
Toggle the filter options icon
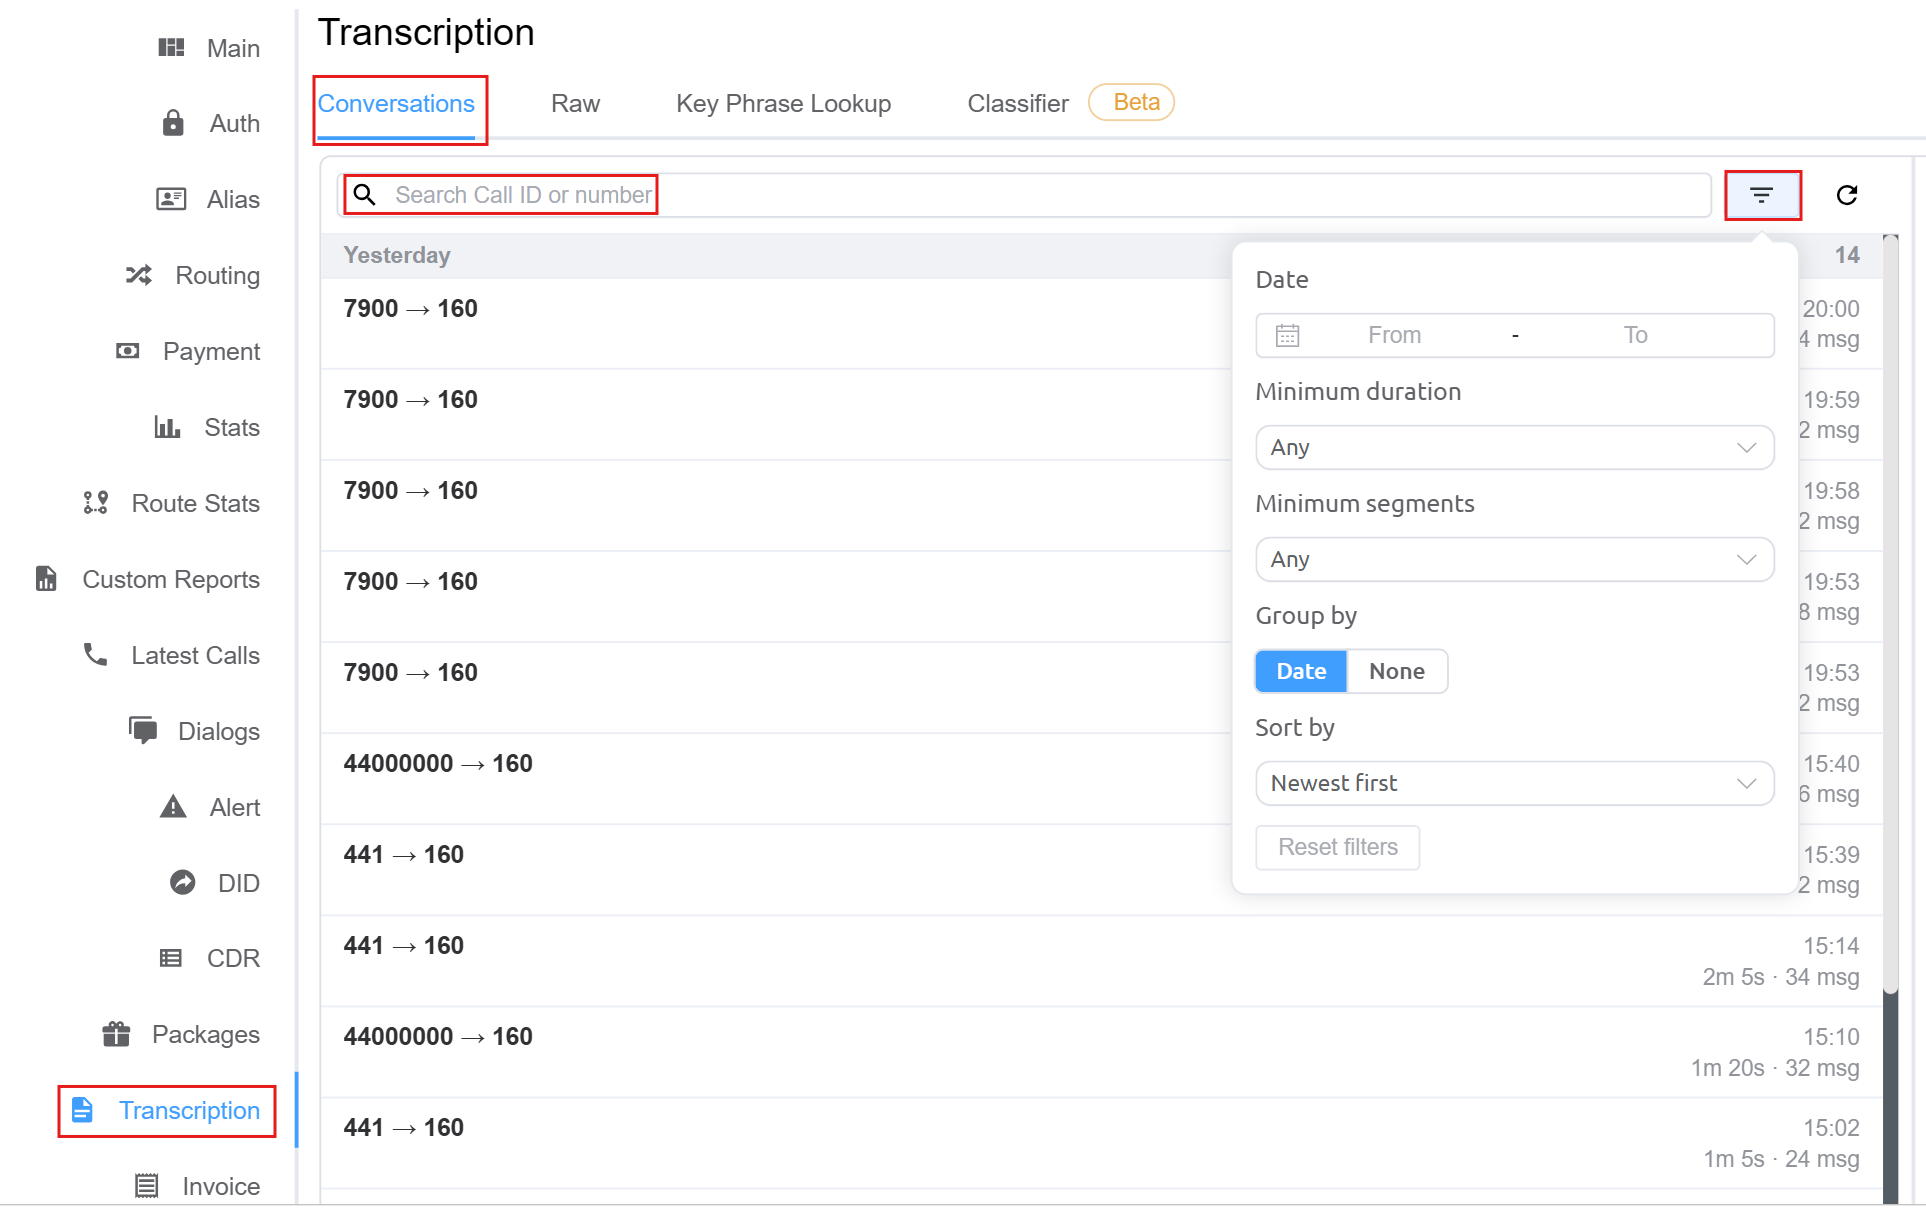[x=1762, y=195]
